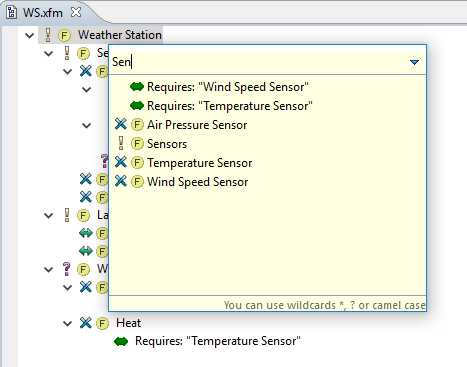Open the search field dropdown arrow
This screenshot has height=367, width=467.
coord(414,62)
